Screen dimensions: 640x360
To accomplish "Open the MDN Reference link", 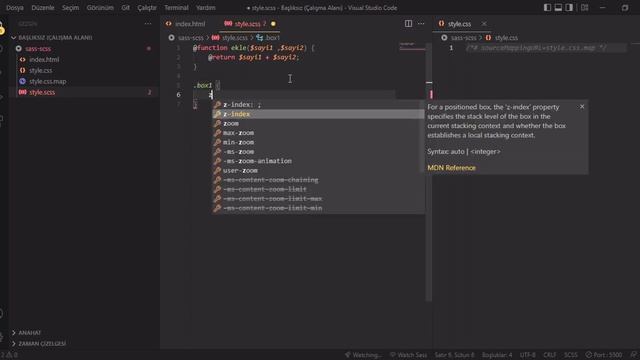I will (x=451, y=168).
